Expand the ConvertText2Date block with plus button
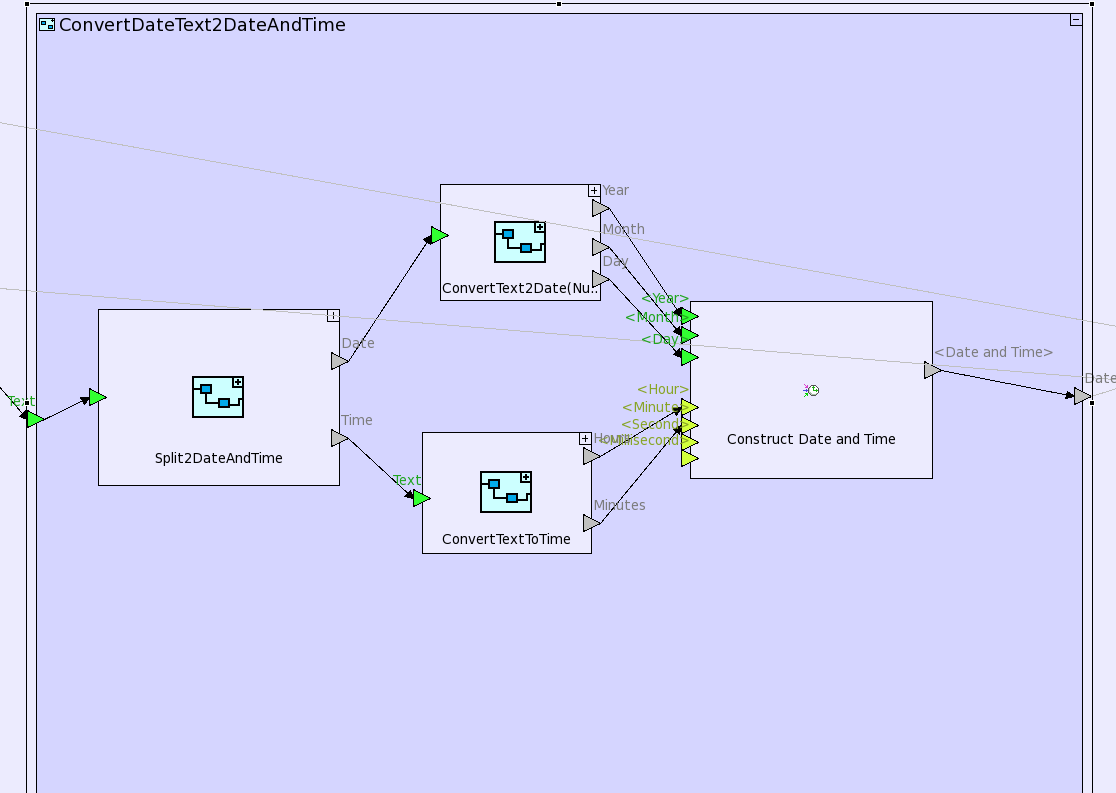The width and height of the screenshot is (1116, 793). click(594, 191)
